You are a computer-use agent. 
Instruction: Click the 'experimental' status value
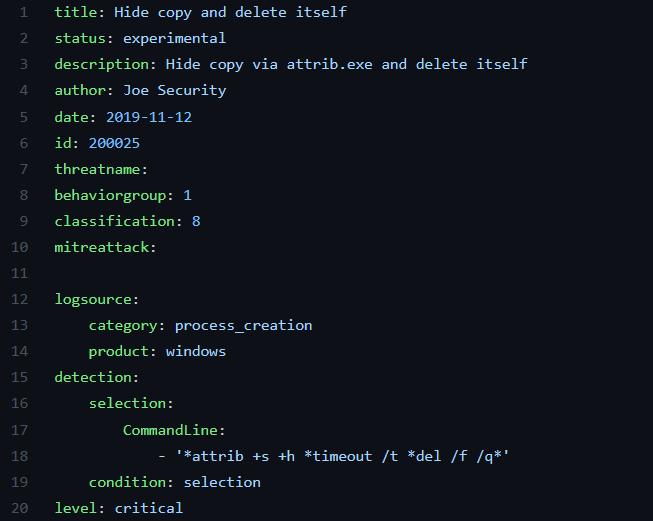pos(174,39)
